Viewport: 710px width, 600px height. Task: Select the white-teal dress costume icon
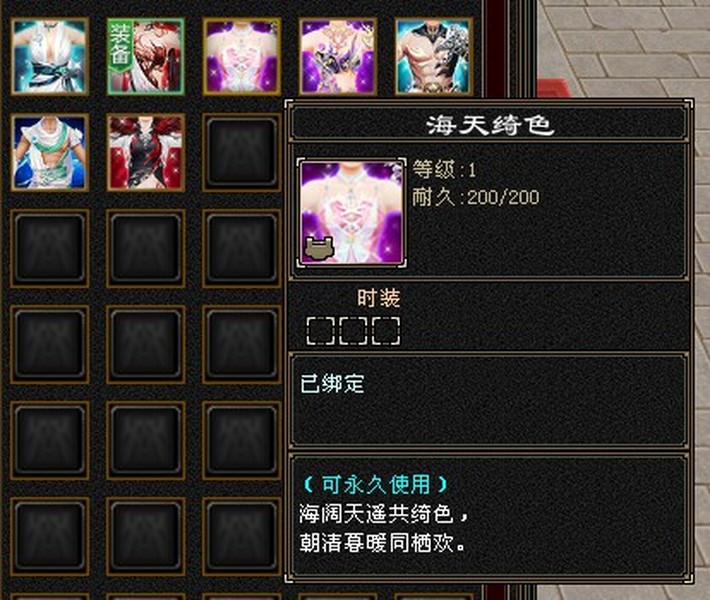(50, 56)
